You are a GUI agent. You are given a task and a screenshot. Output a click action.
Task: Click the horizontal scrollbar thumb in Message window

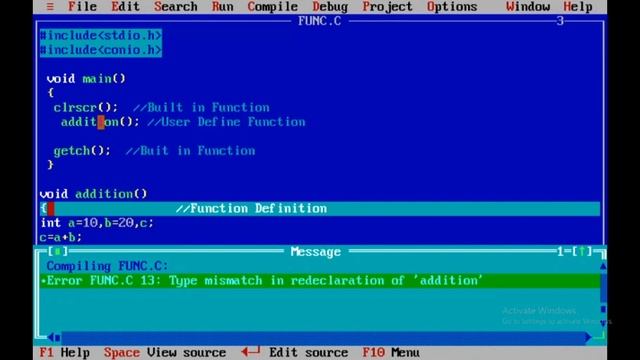58,338
